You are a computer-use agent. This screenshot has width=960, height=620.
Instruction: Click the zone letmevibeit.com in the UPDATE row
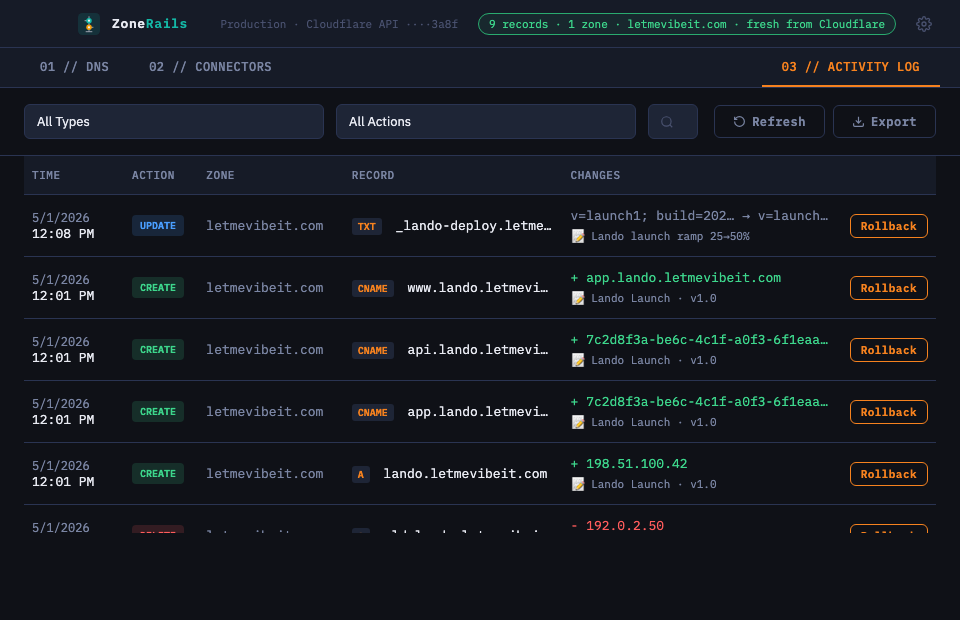[264, 226]
